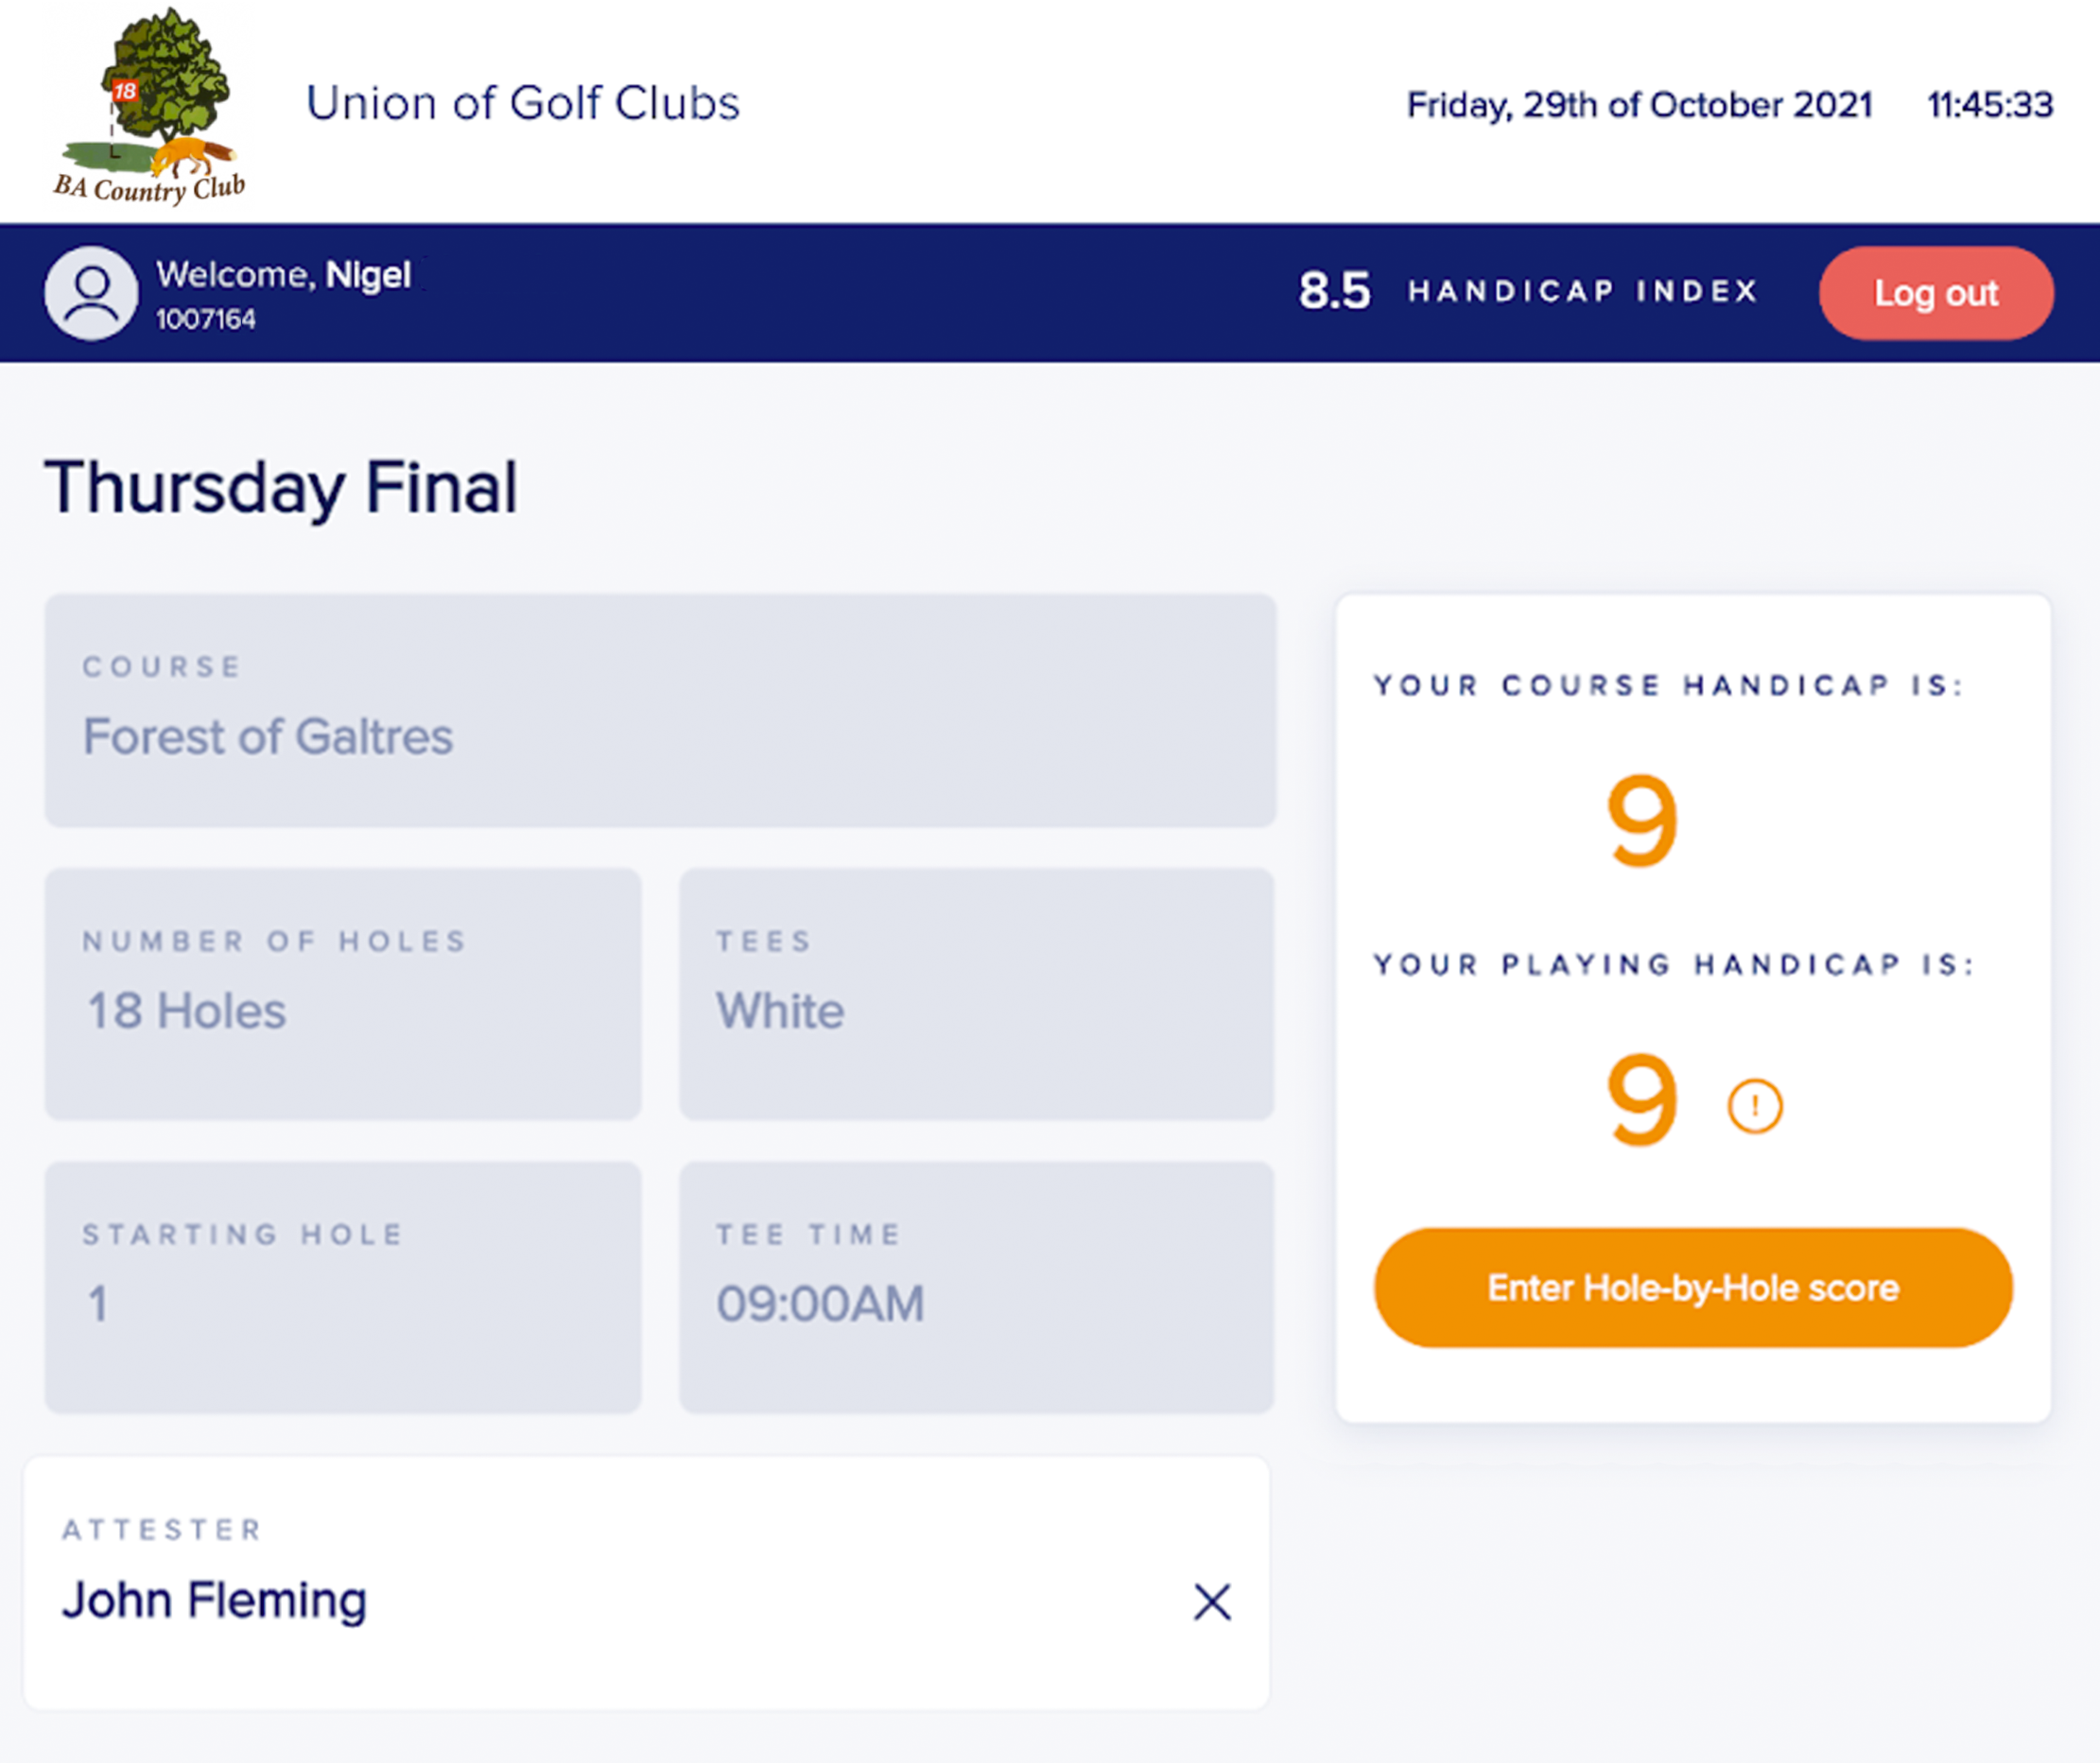
Task: Open the user profile avatar icon
Action: coord(91,293)
